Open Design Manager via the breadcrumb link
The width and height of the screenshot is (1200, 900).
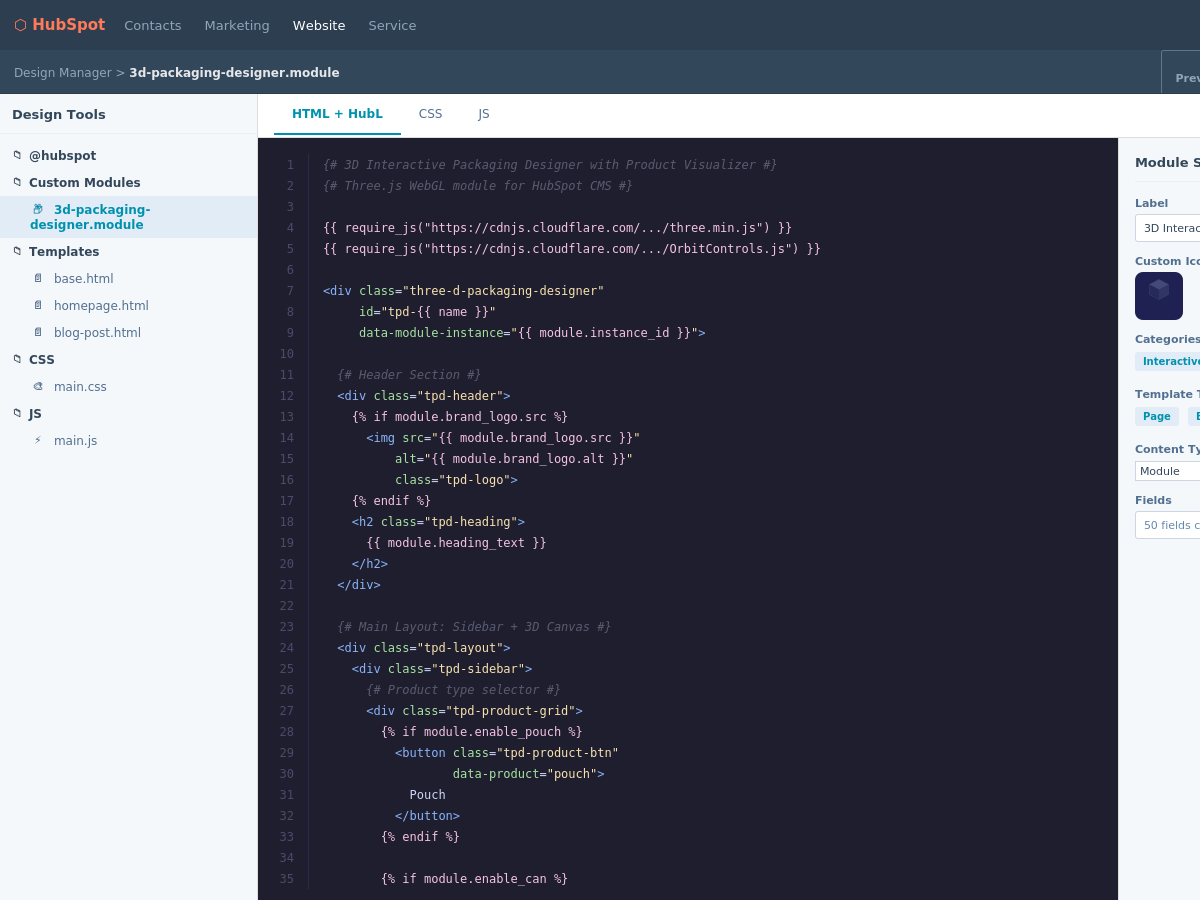tap(61, 72)
